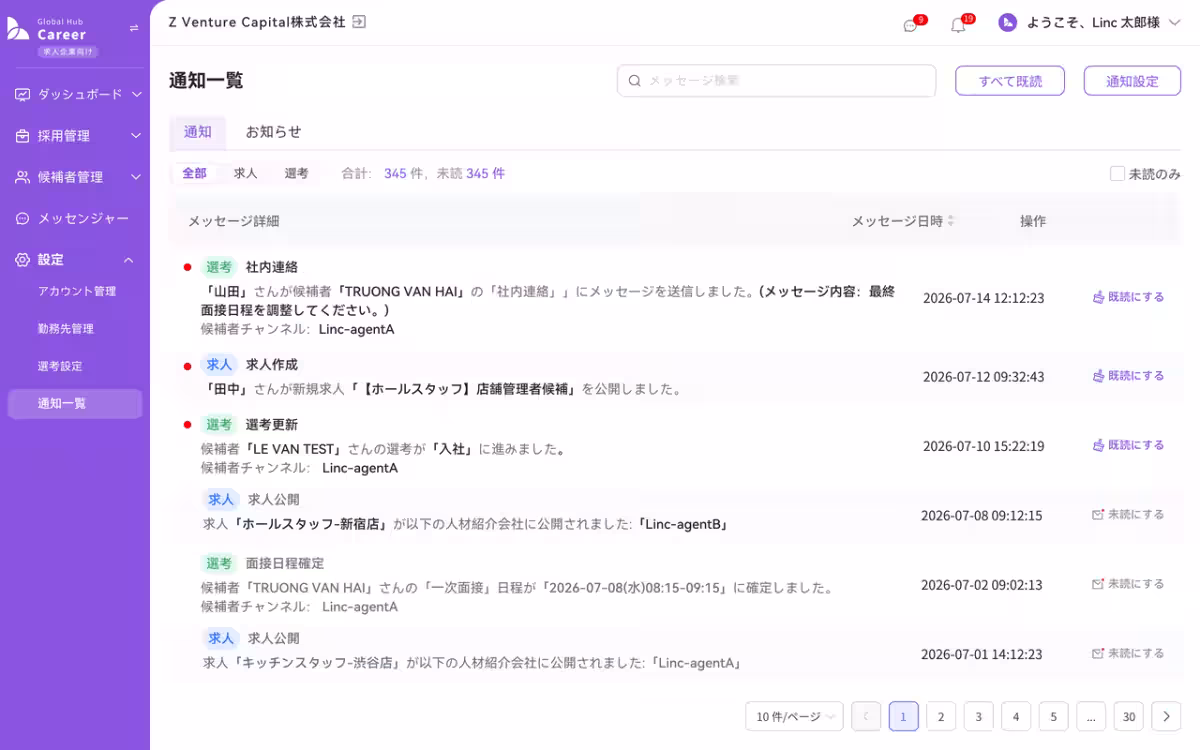Viewport: 1200px width, 750px height.
Task: Click the user avatar icon
Action: click(1008, 22)
